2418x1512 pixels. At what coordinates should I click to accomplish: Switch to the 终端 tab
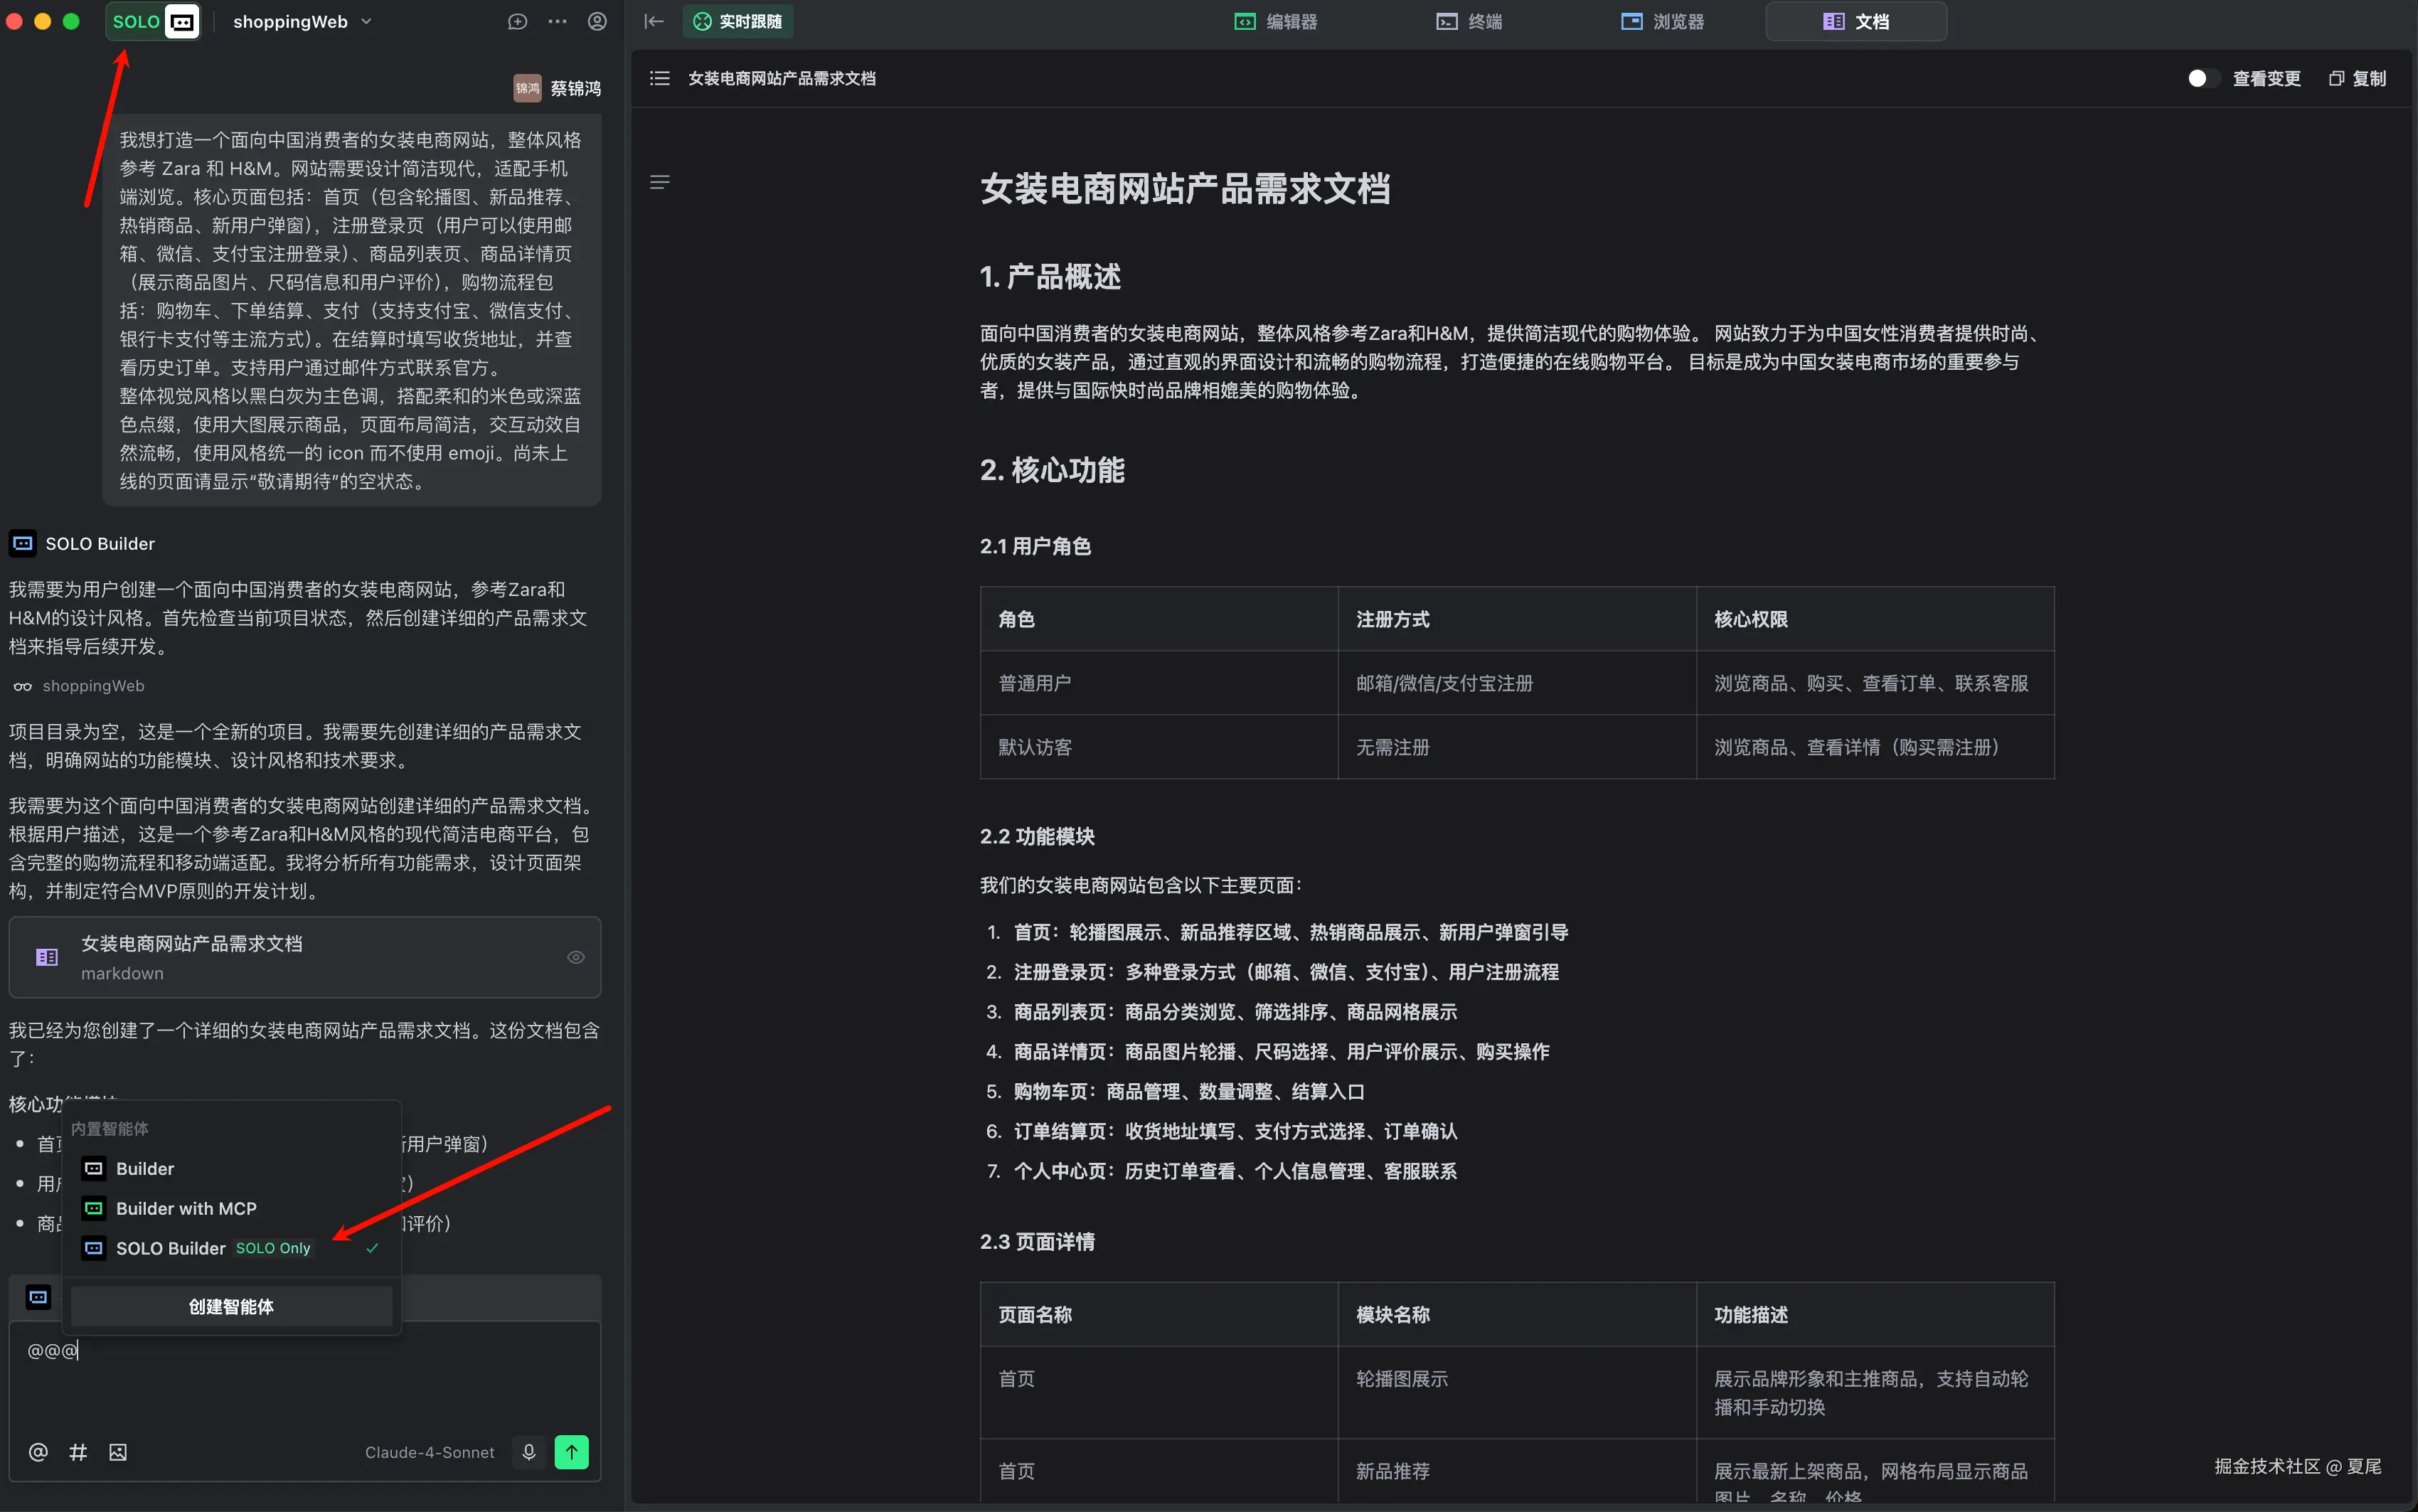click(1469, 21)
